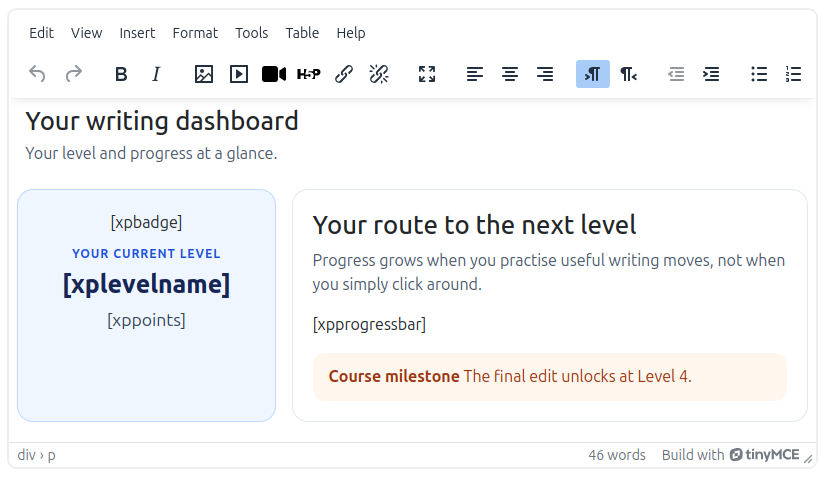The height and width of the screenshot is (477, 827).
Task: Enter fullscreen with the expand icon
Action: [427, 74]
